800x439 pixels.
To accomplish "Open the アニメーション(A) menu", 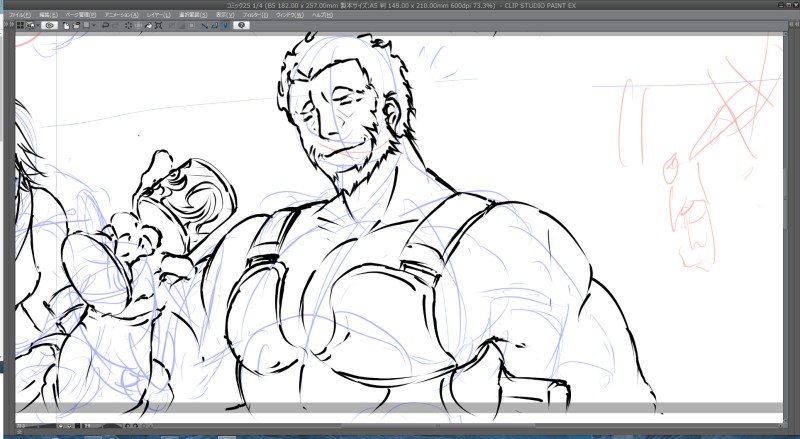I will (x=121, y=15).
